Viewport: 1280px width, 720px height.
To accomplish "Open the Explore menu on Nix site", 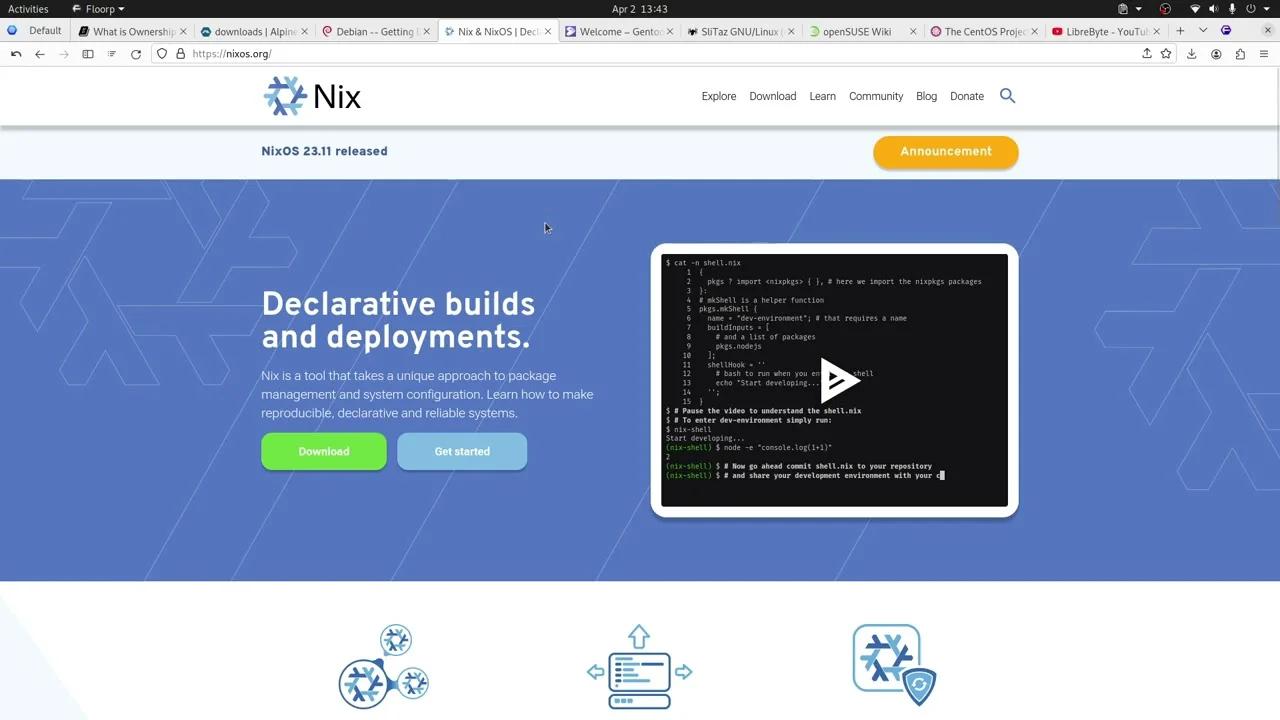I will (719, 96).
